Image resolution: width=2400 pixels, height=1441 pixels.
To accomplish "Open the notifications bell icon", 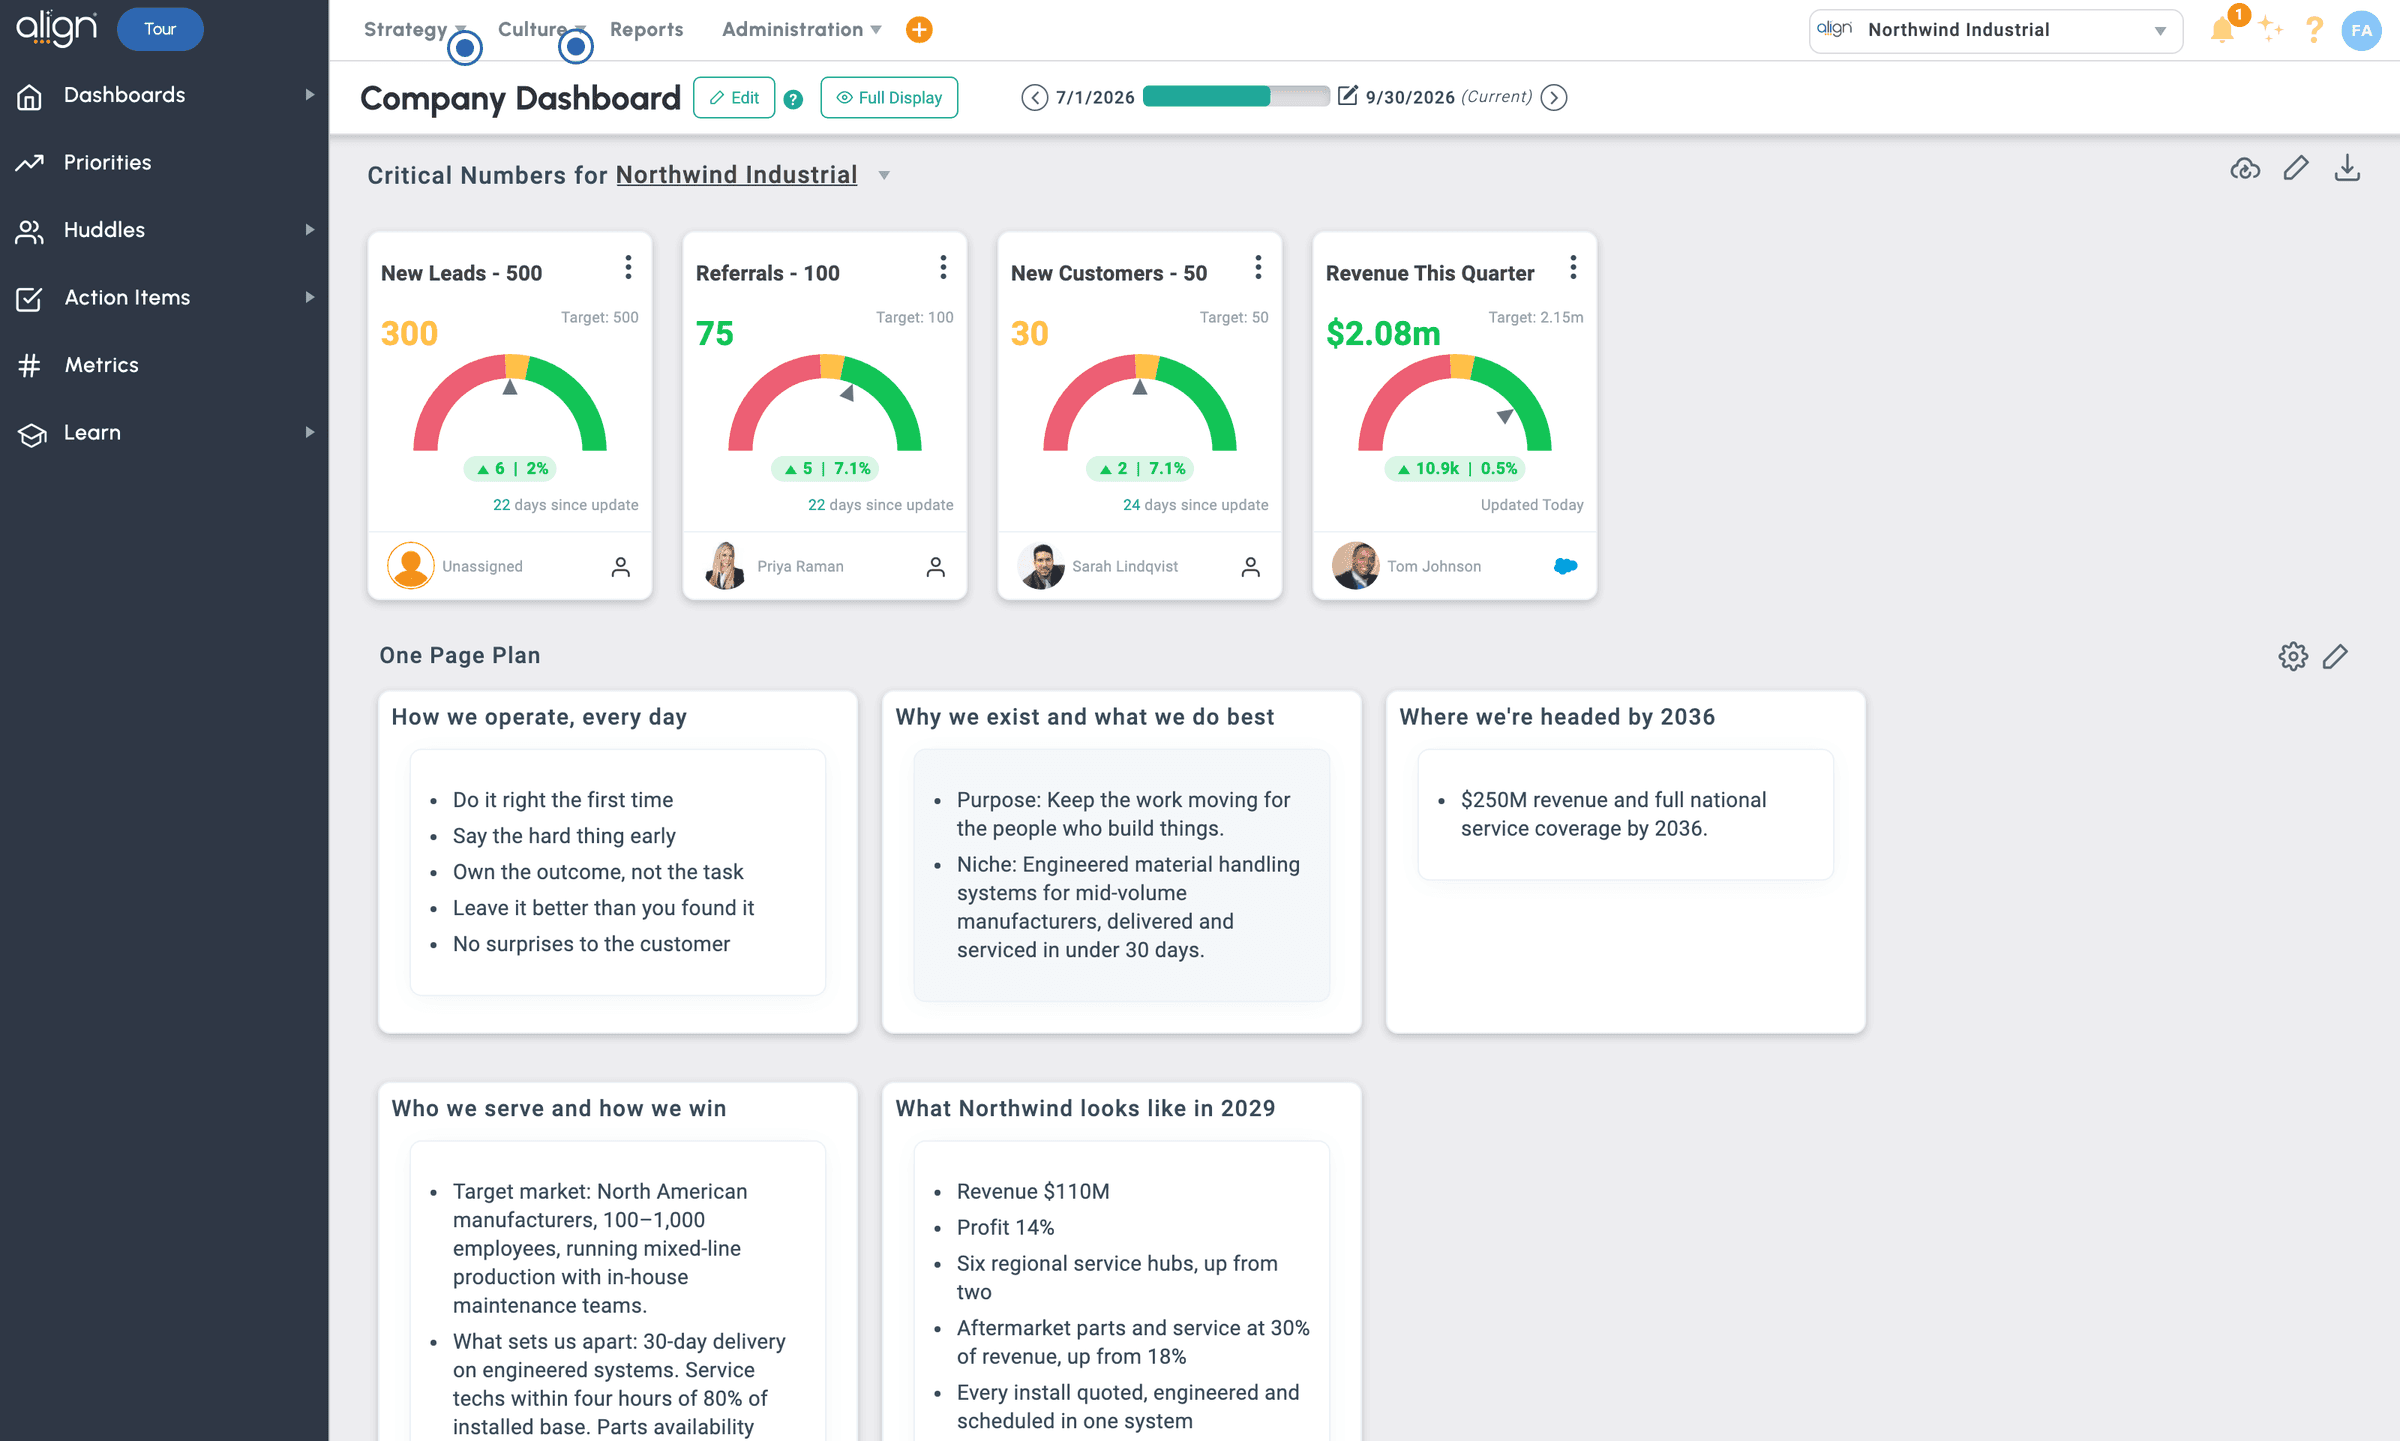I will coord(2222,29).
